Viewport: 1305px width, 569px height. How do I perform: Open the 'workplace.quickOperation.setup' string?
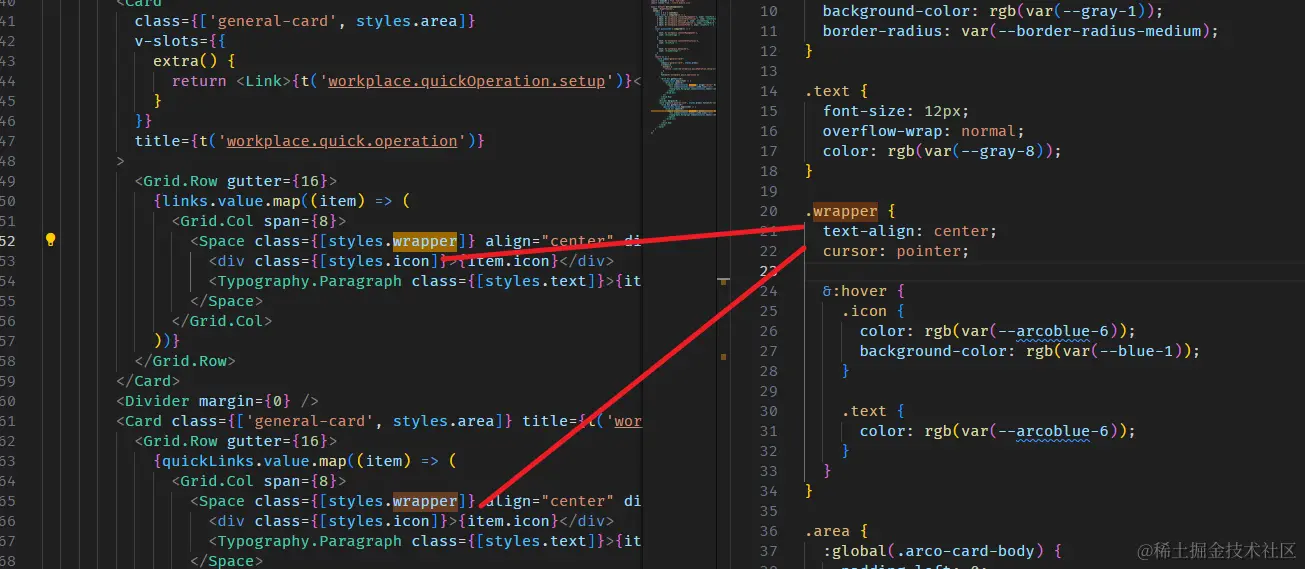point(467,81)
